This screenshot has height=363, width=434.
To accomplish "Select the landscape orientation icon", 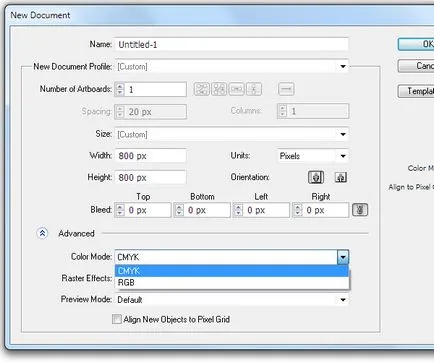I will tap(340, 177).
